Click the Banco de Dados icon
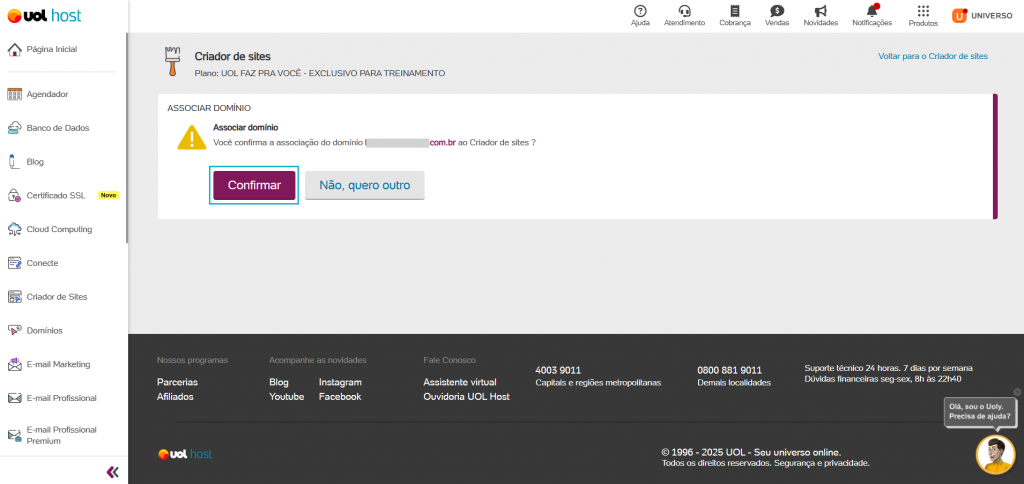Image resolution: width=1024 pixels, height=484 pixels. pos(14,128)
